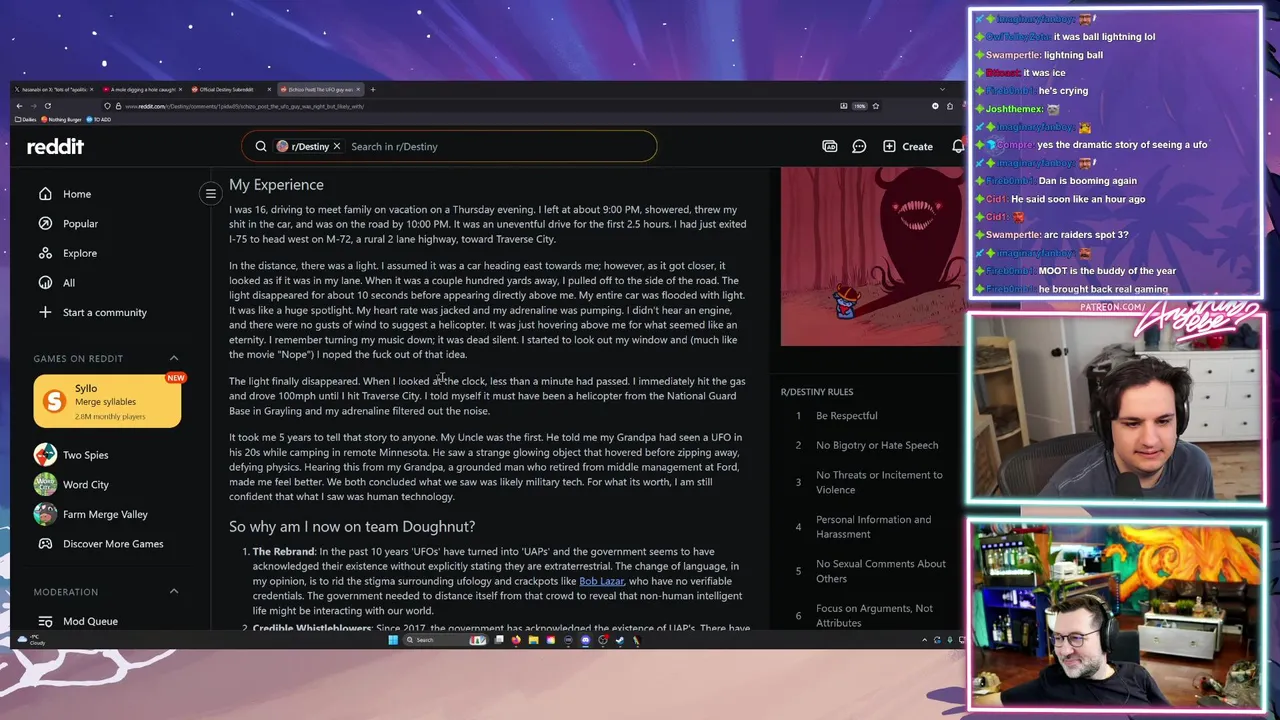Switch to 'A mole digging a hole' tab

(x=142, y=89)
